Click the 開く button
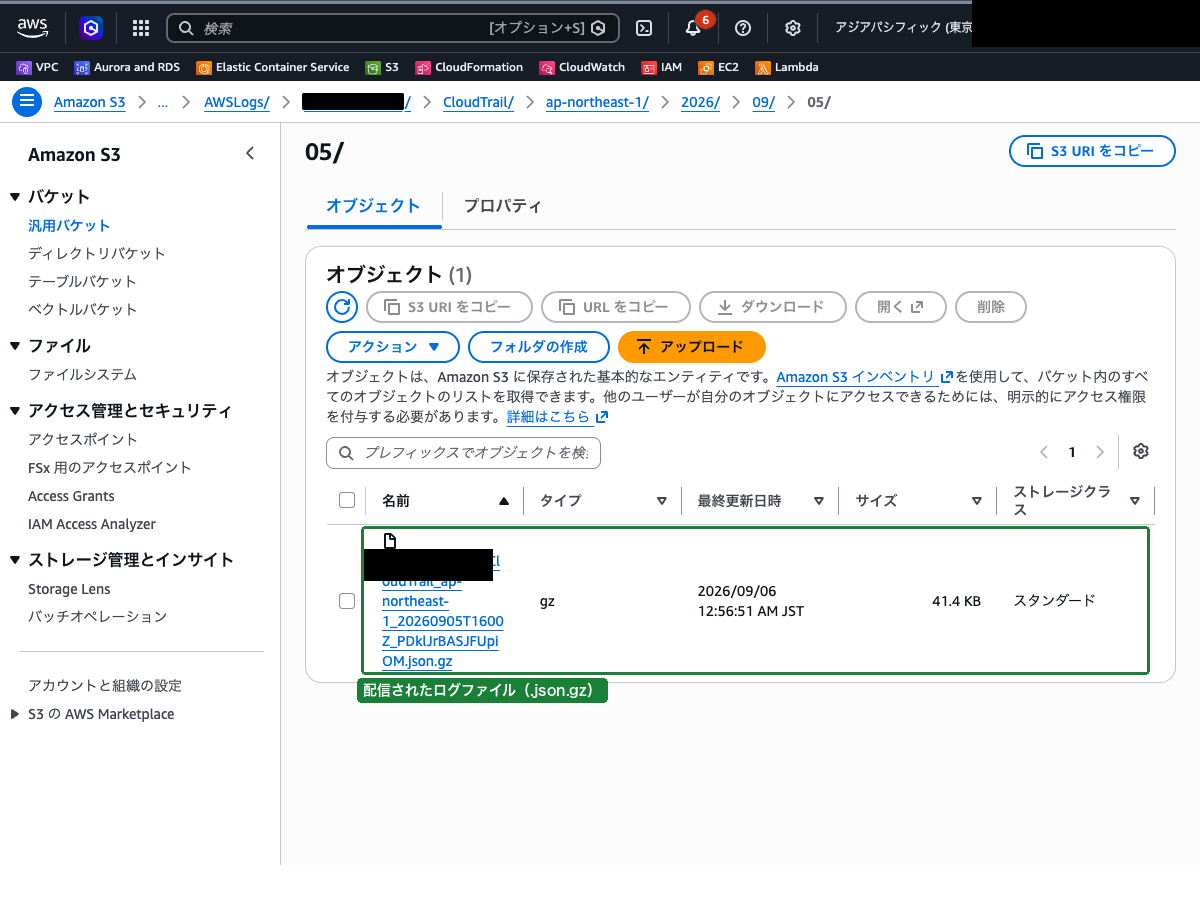This screenshot has width=1200, height=900. (x=901, y=307)
